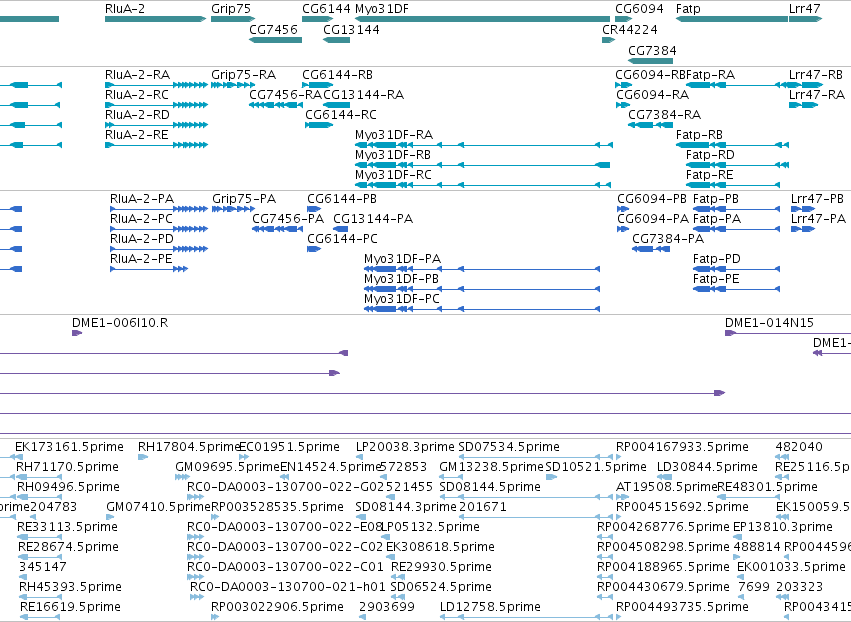
Task: Select EST RH45393.5prime label
Action: 70,587
